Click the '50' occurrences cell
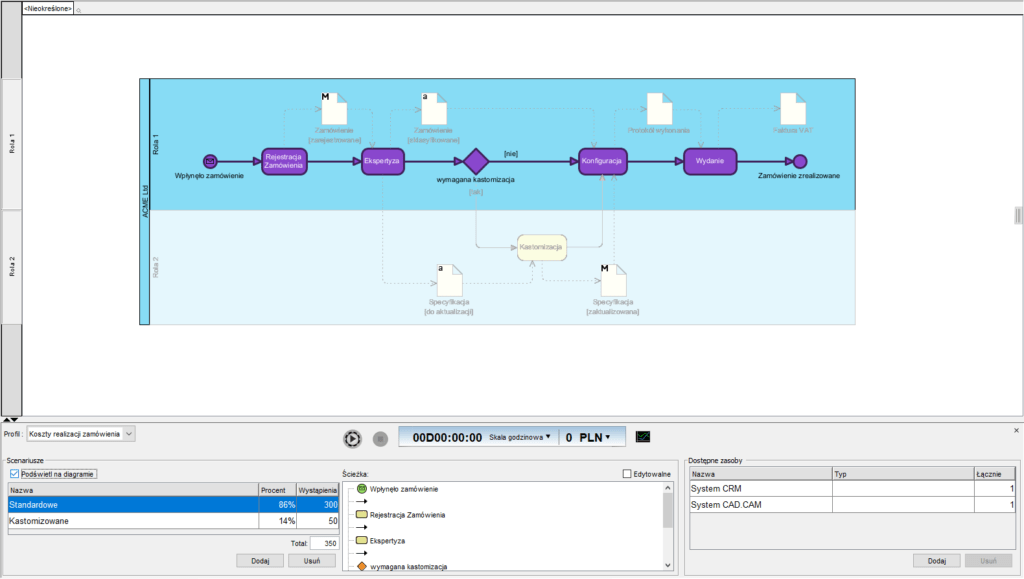1024x579 pixels. pyautogui.click(x=318, y=521)
